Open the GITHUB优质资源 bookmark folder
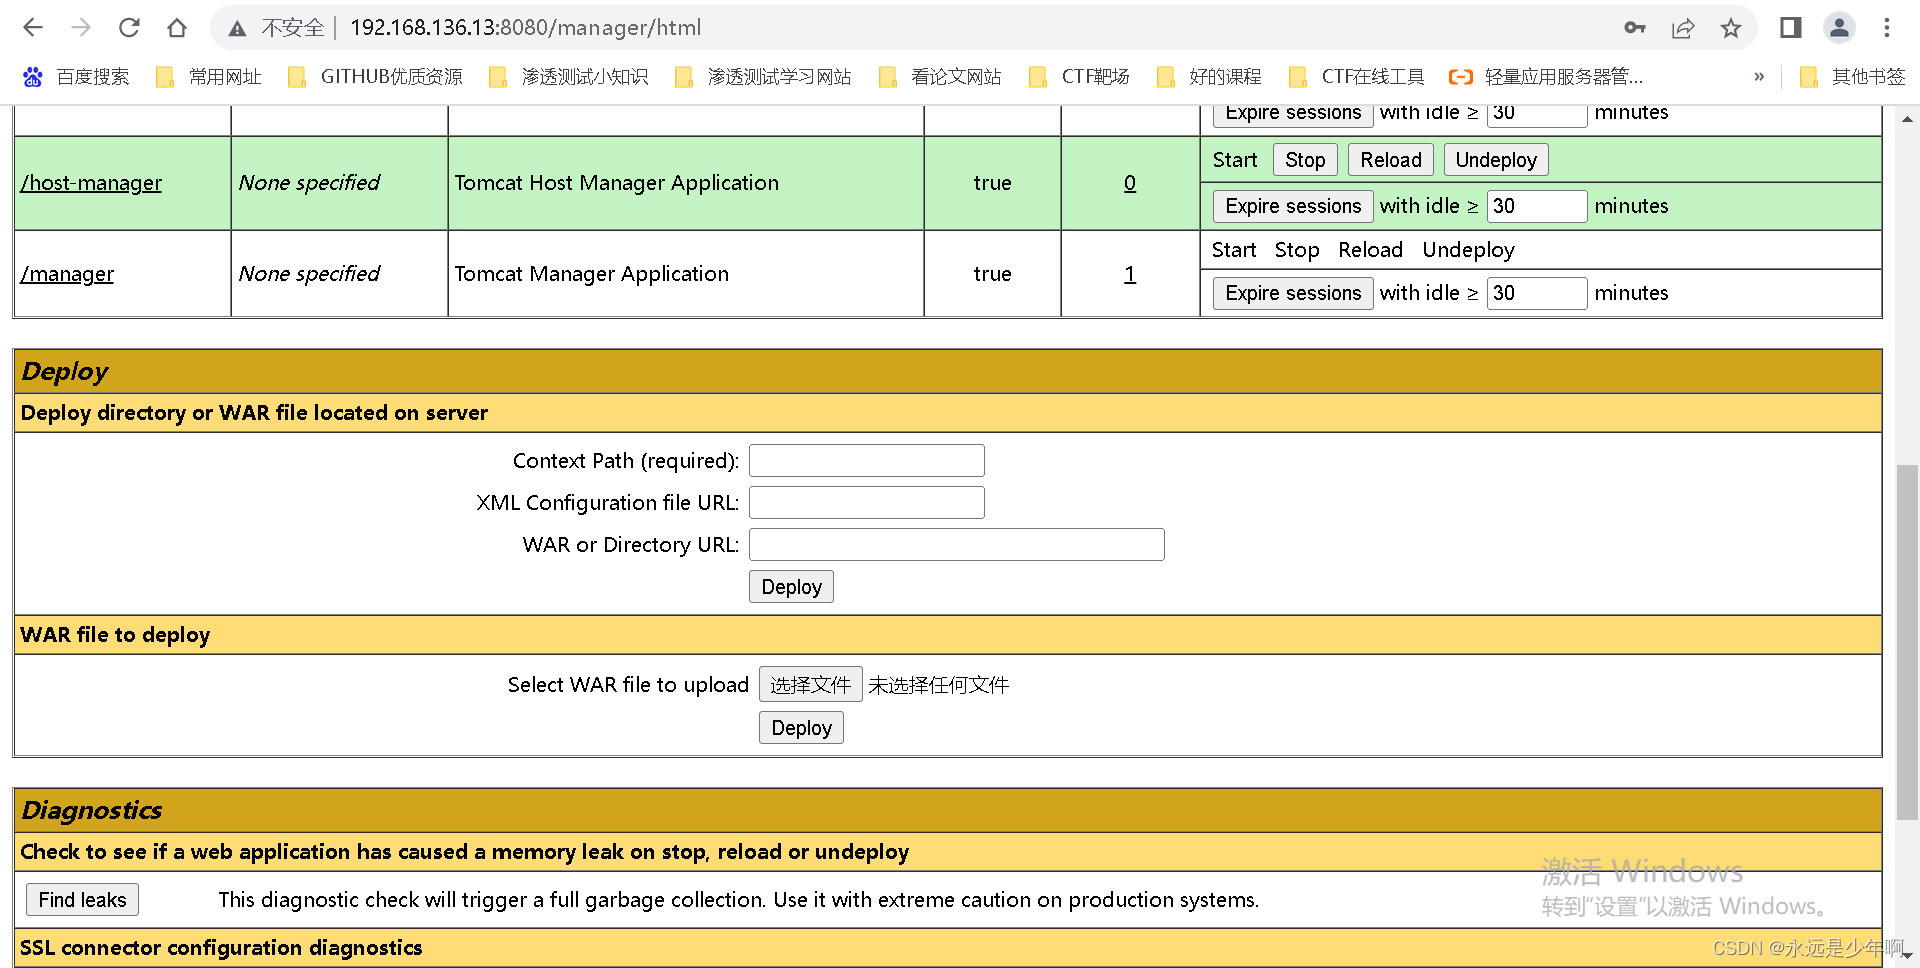Image resolution: width=1920 pixels, height=968 pixels. [x=375, y=77]
